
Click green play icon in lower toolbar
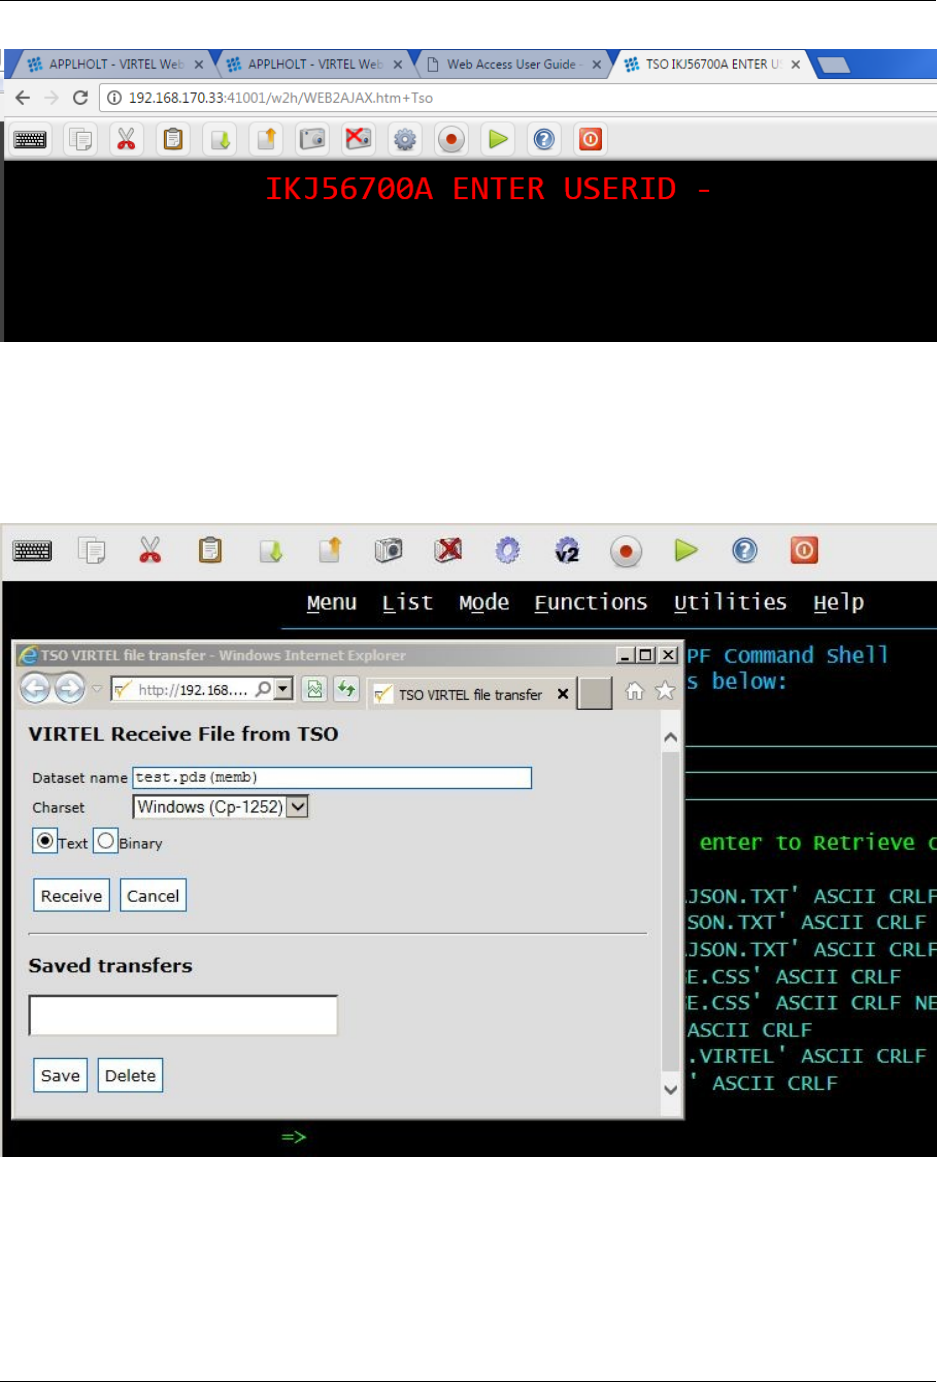click(x=686, y=550)
